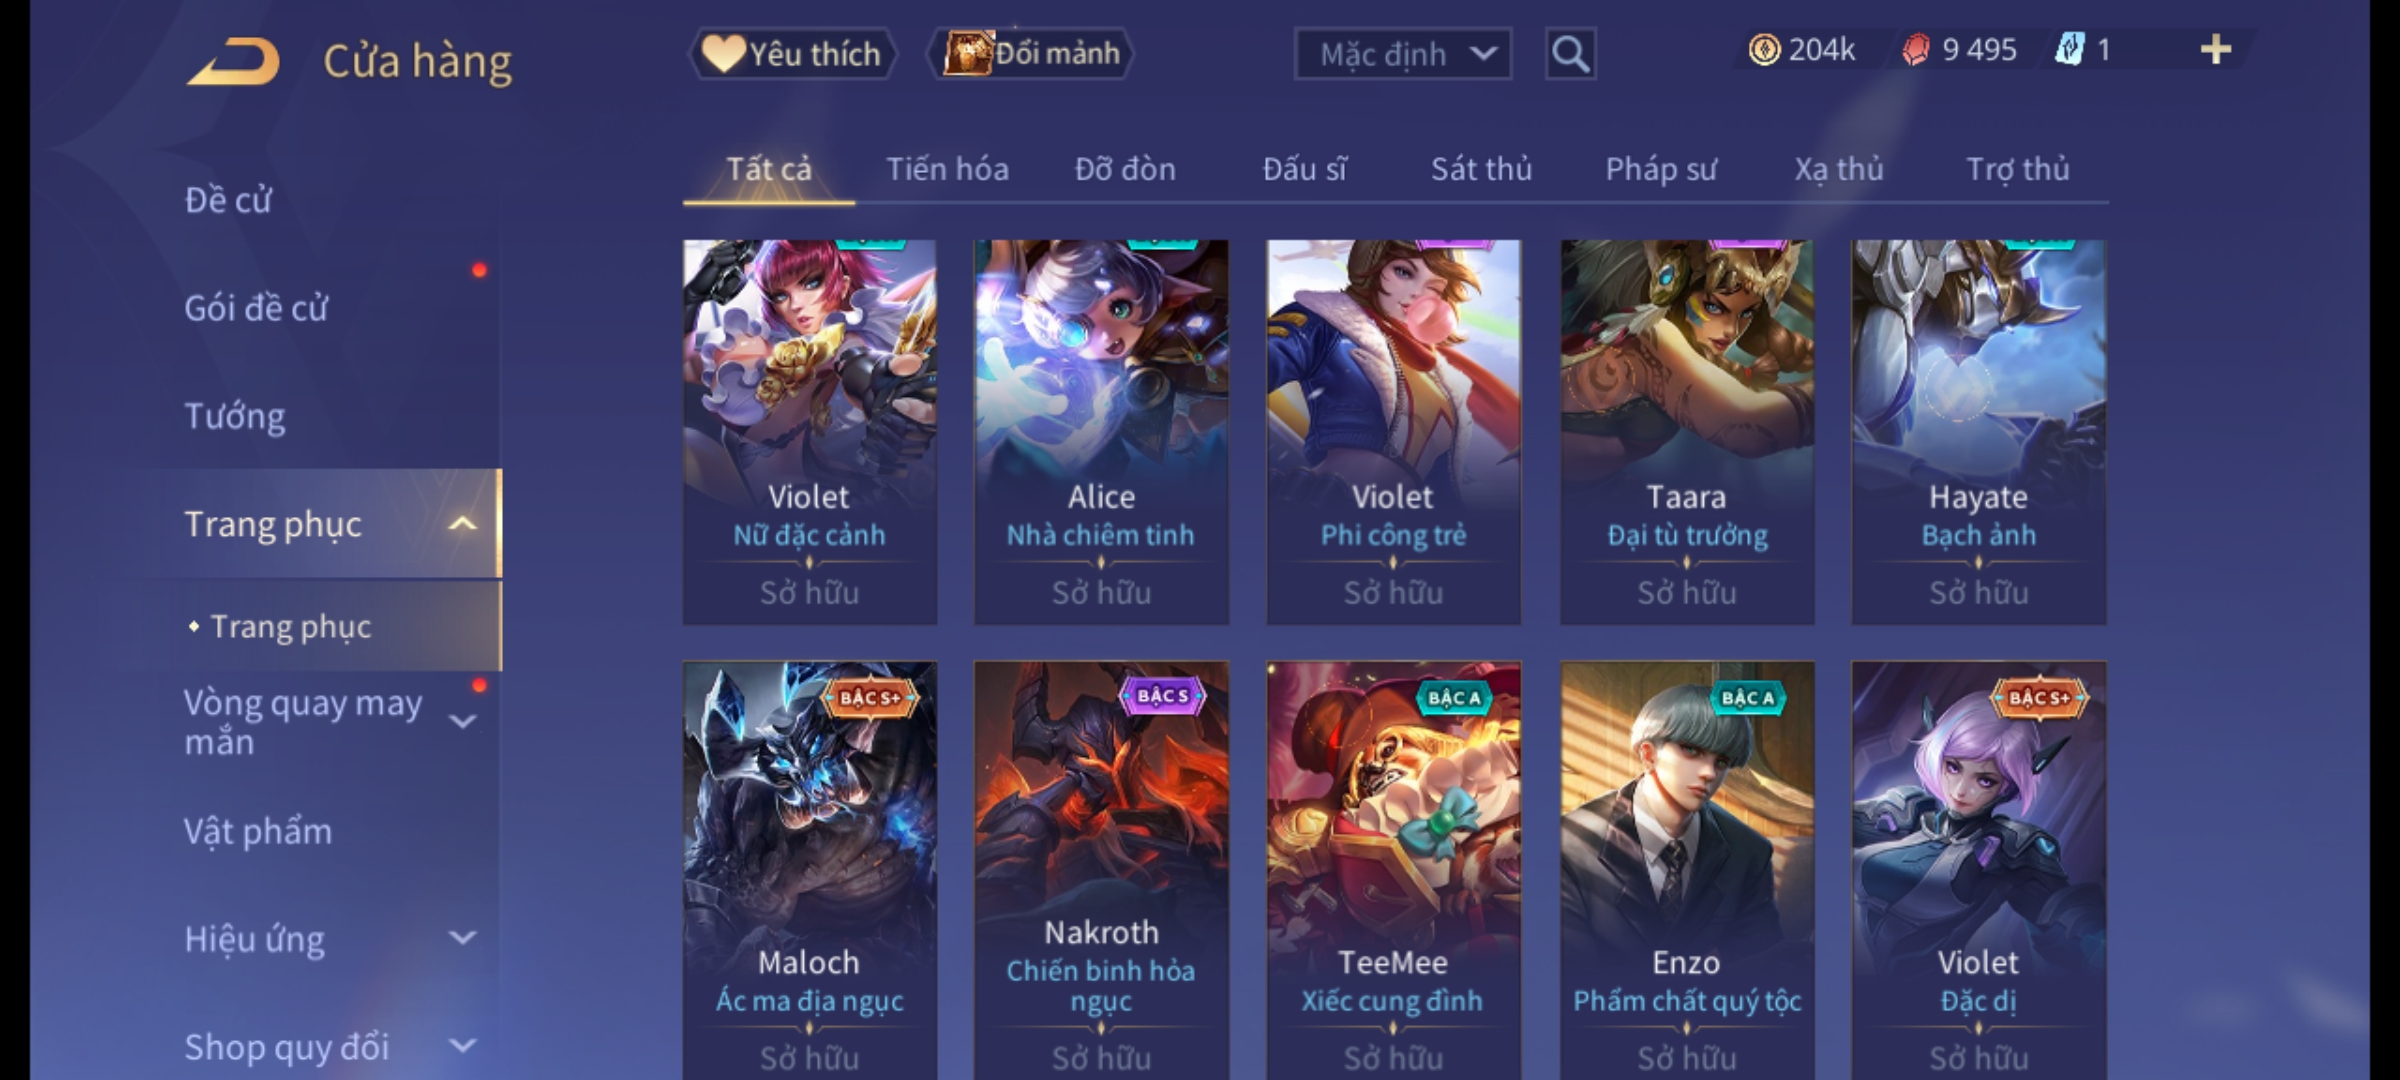Viewport: 2400px width, 1080px height.
Task: Expand the Shop quy đổi section
Action: pos(462,1046)
